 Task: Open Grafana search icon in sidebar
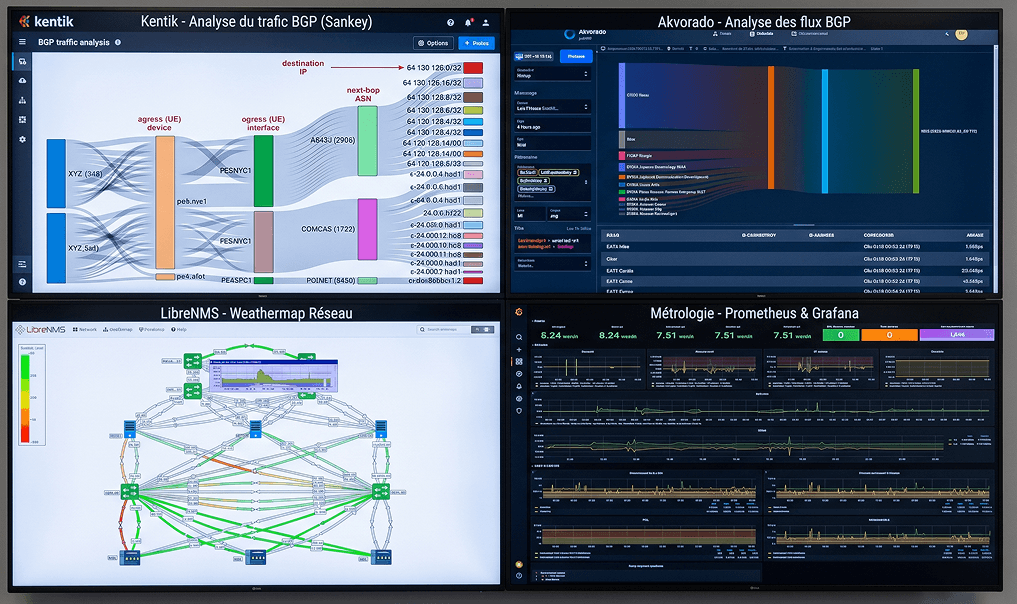(519, 337)
